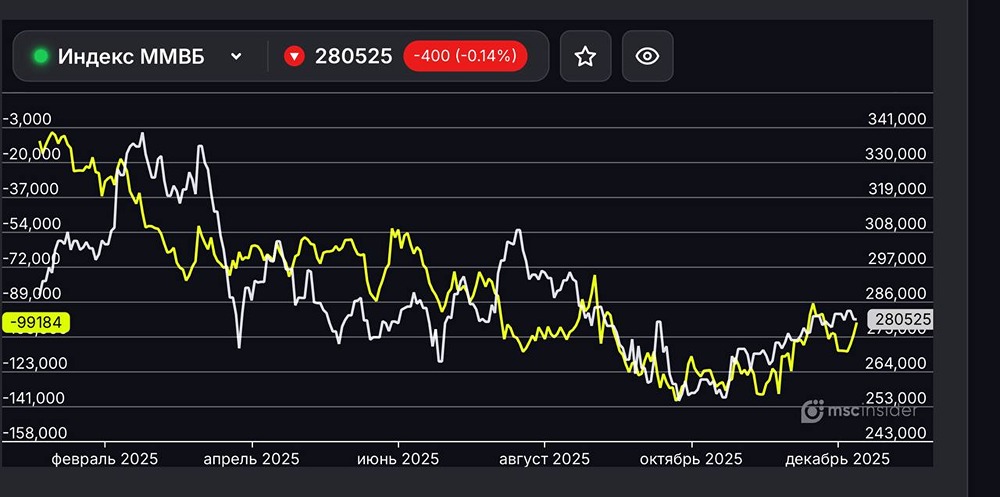Viewport: 1000px width, 497px height.
Task: Click the 243,000 right axis value
Action: click(x=897, y=433)
